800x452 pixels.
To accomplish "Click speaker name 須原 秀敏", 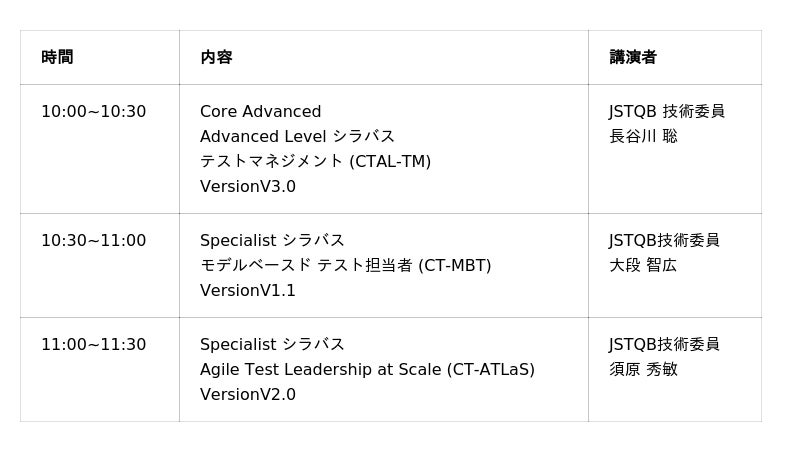I will tap(643, 370).
